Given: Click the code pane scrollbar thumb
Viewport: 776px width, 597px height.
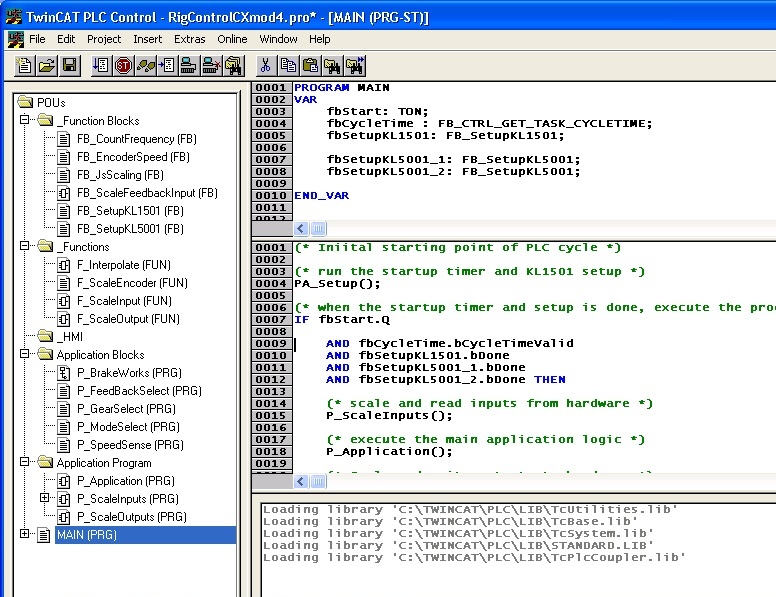Looking at the screenshot, I should [318, 481].
